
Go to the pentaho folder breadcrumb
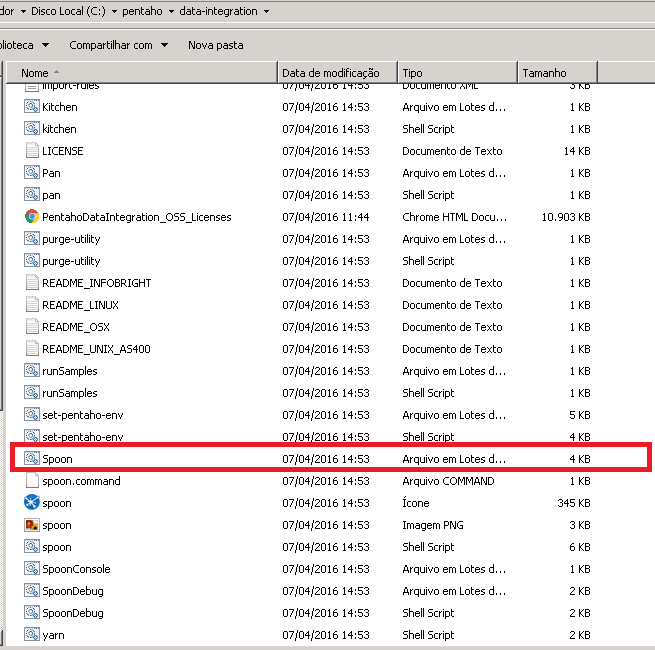pyautogui.click(x=142, y=11)
